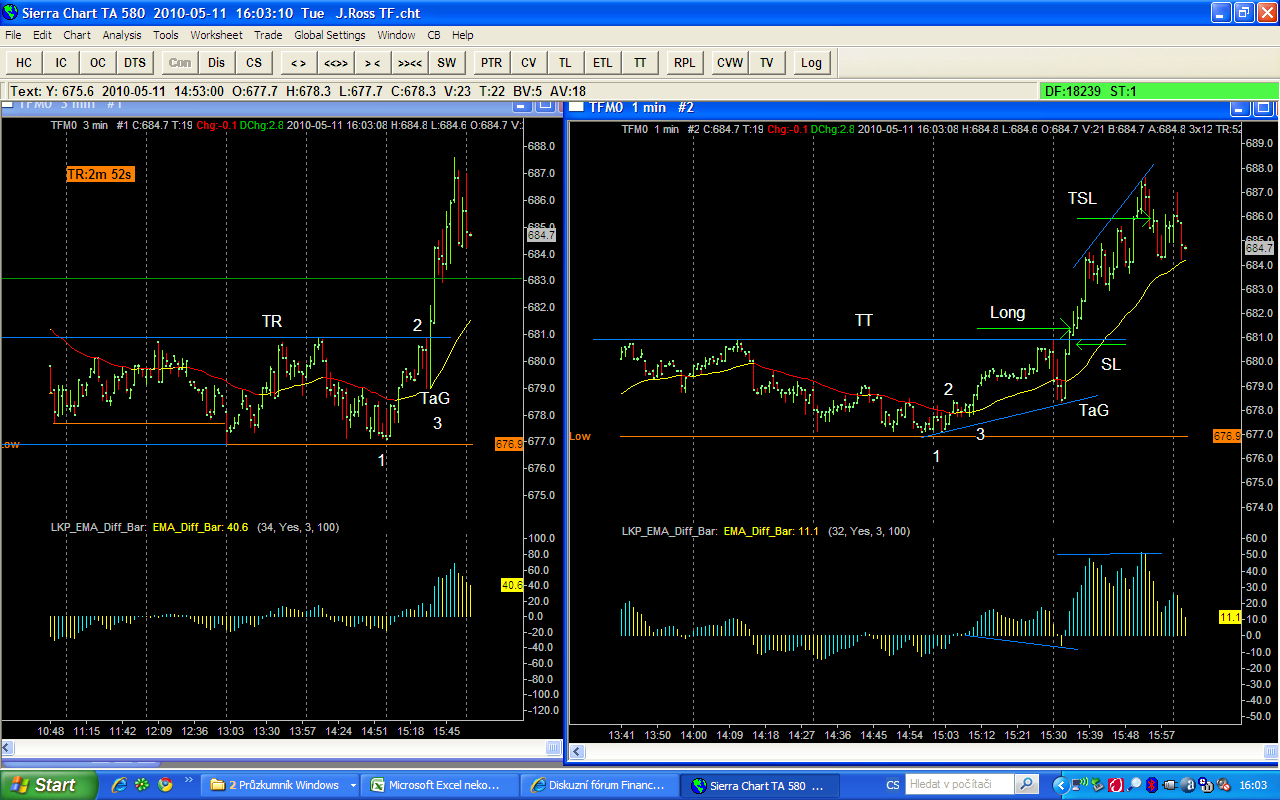Select the TL trend line tool

565,63
